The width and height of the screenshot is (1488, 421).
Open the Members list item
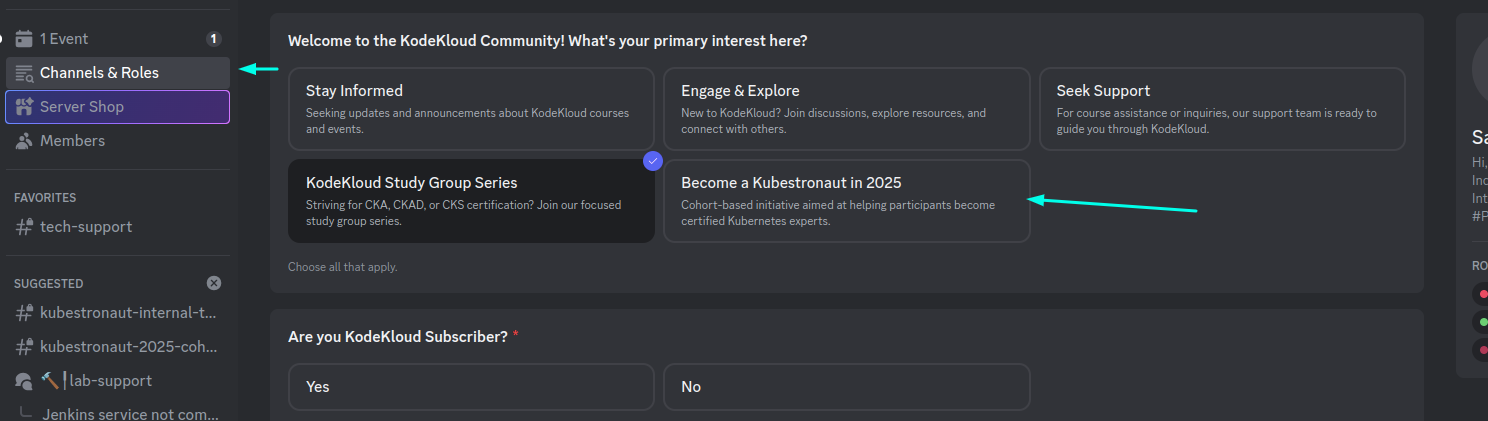point(72,141)
